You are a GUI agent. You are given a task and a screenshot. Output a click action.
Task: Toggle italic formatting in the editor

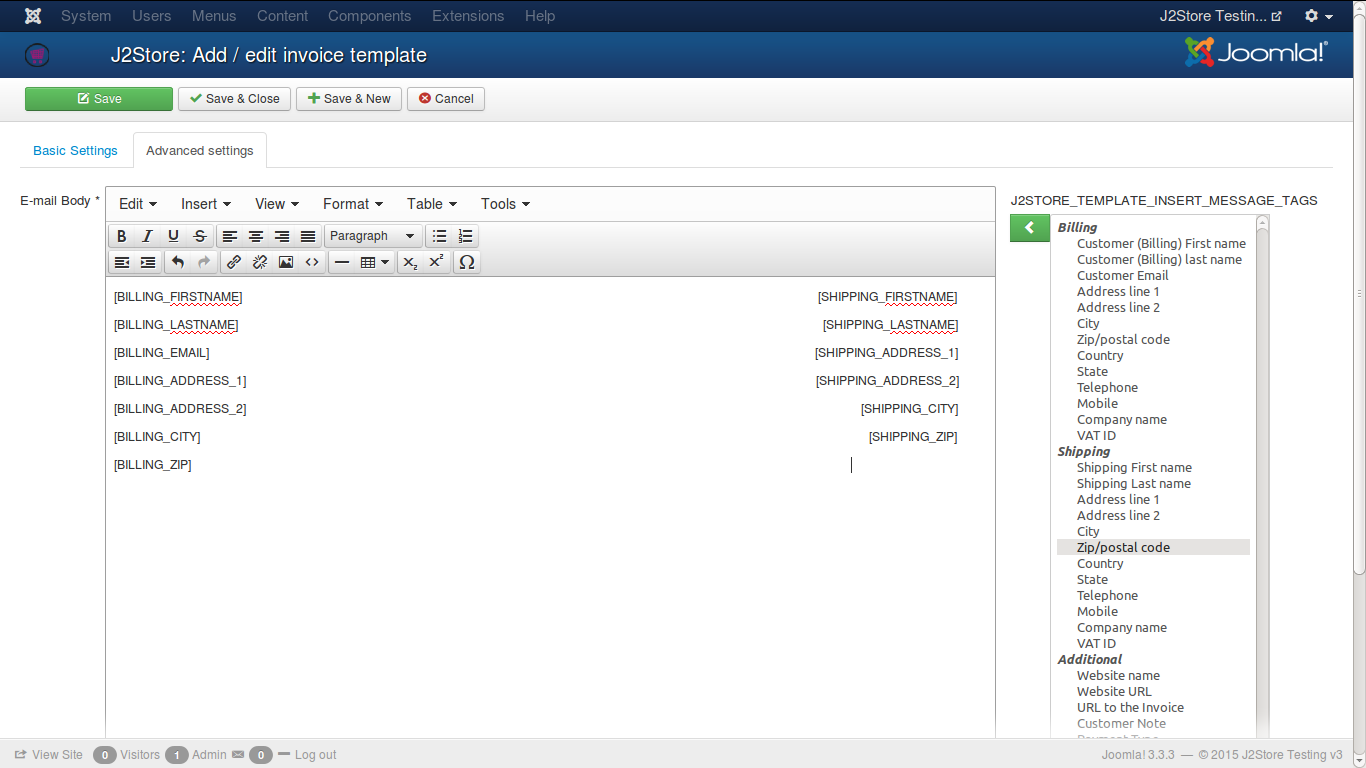click(x=148, y=236)
